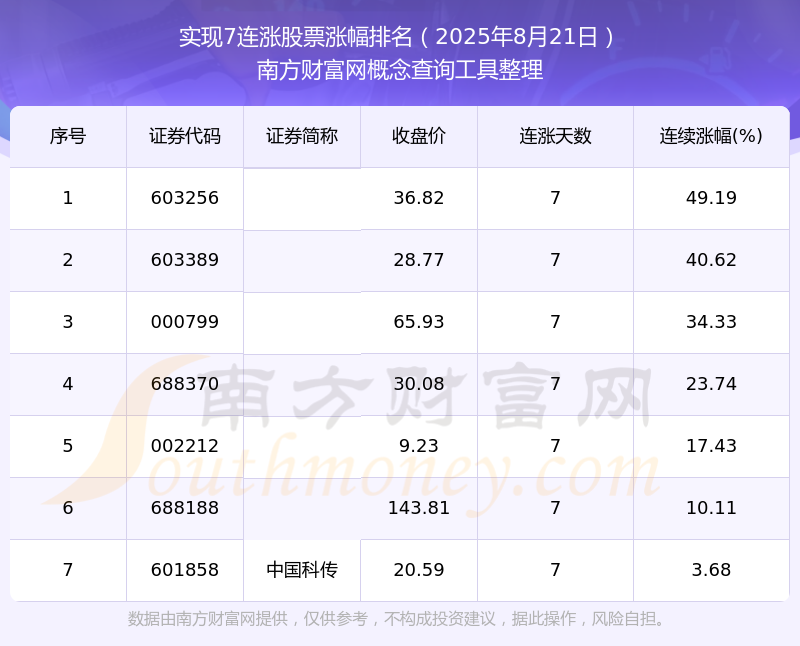Select stock code 000799
800x646 pixels.
pos(185,322)
